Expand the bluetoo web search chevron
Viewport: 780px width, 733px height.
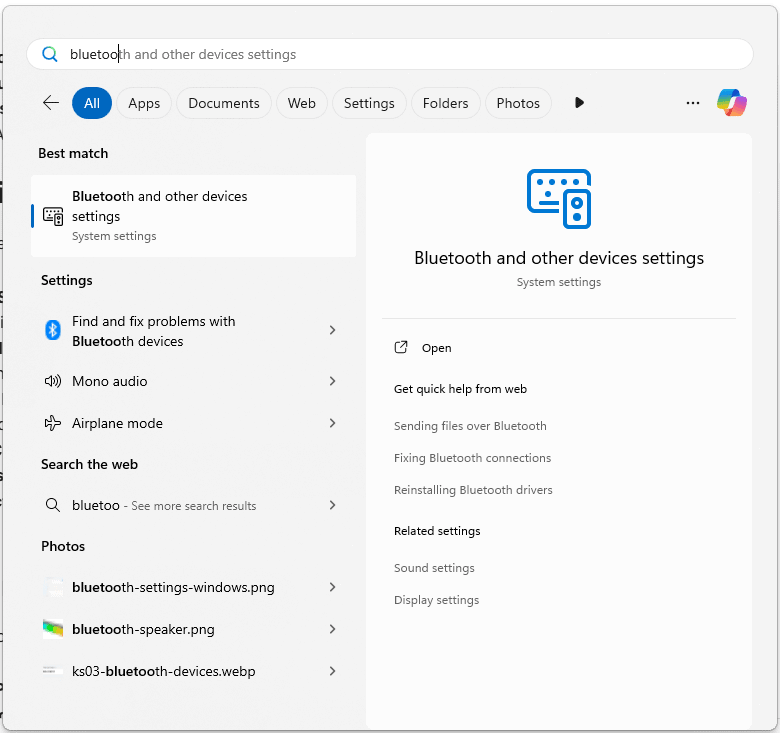pos(332,505)
